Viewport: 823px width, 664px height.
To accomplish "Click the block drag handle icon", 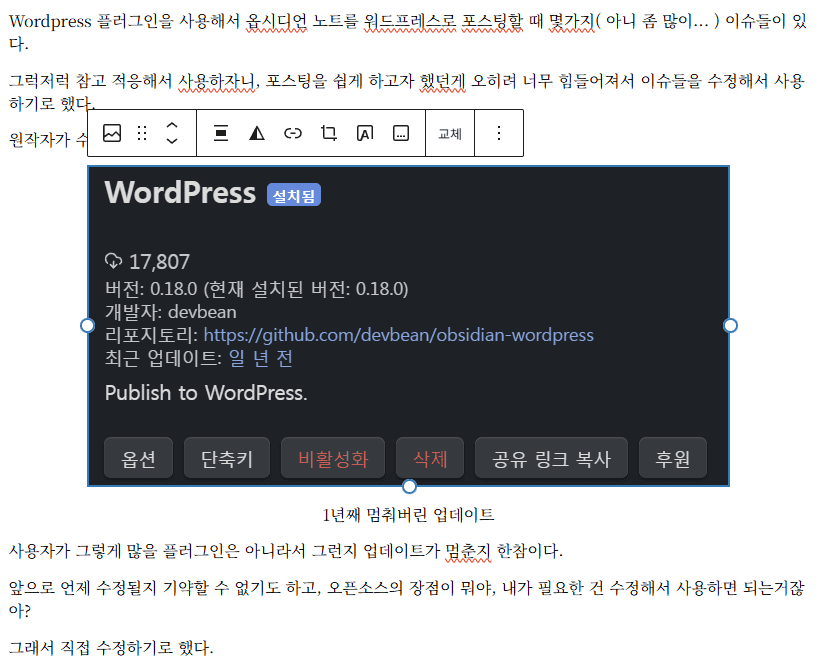I will click(x=142, y=133).
